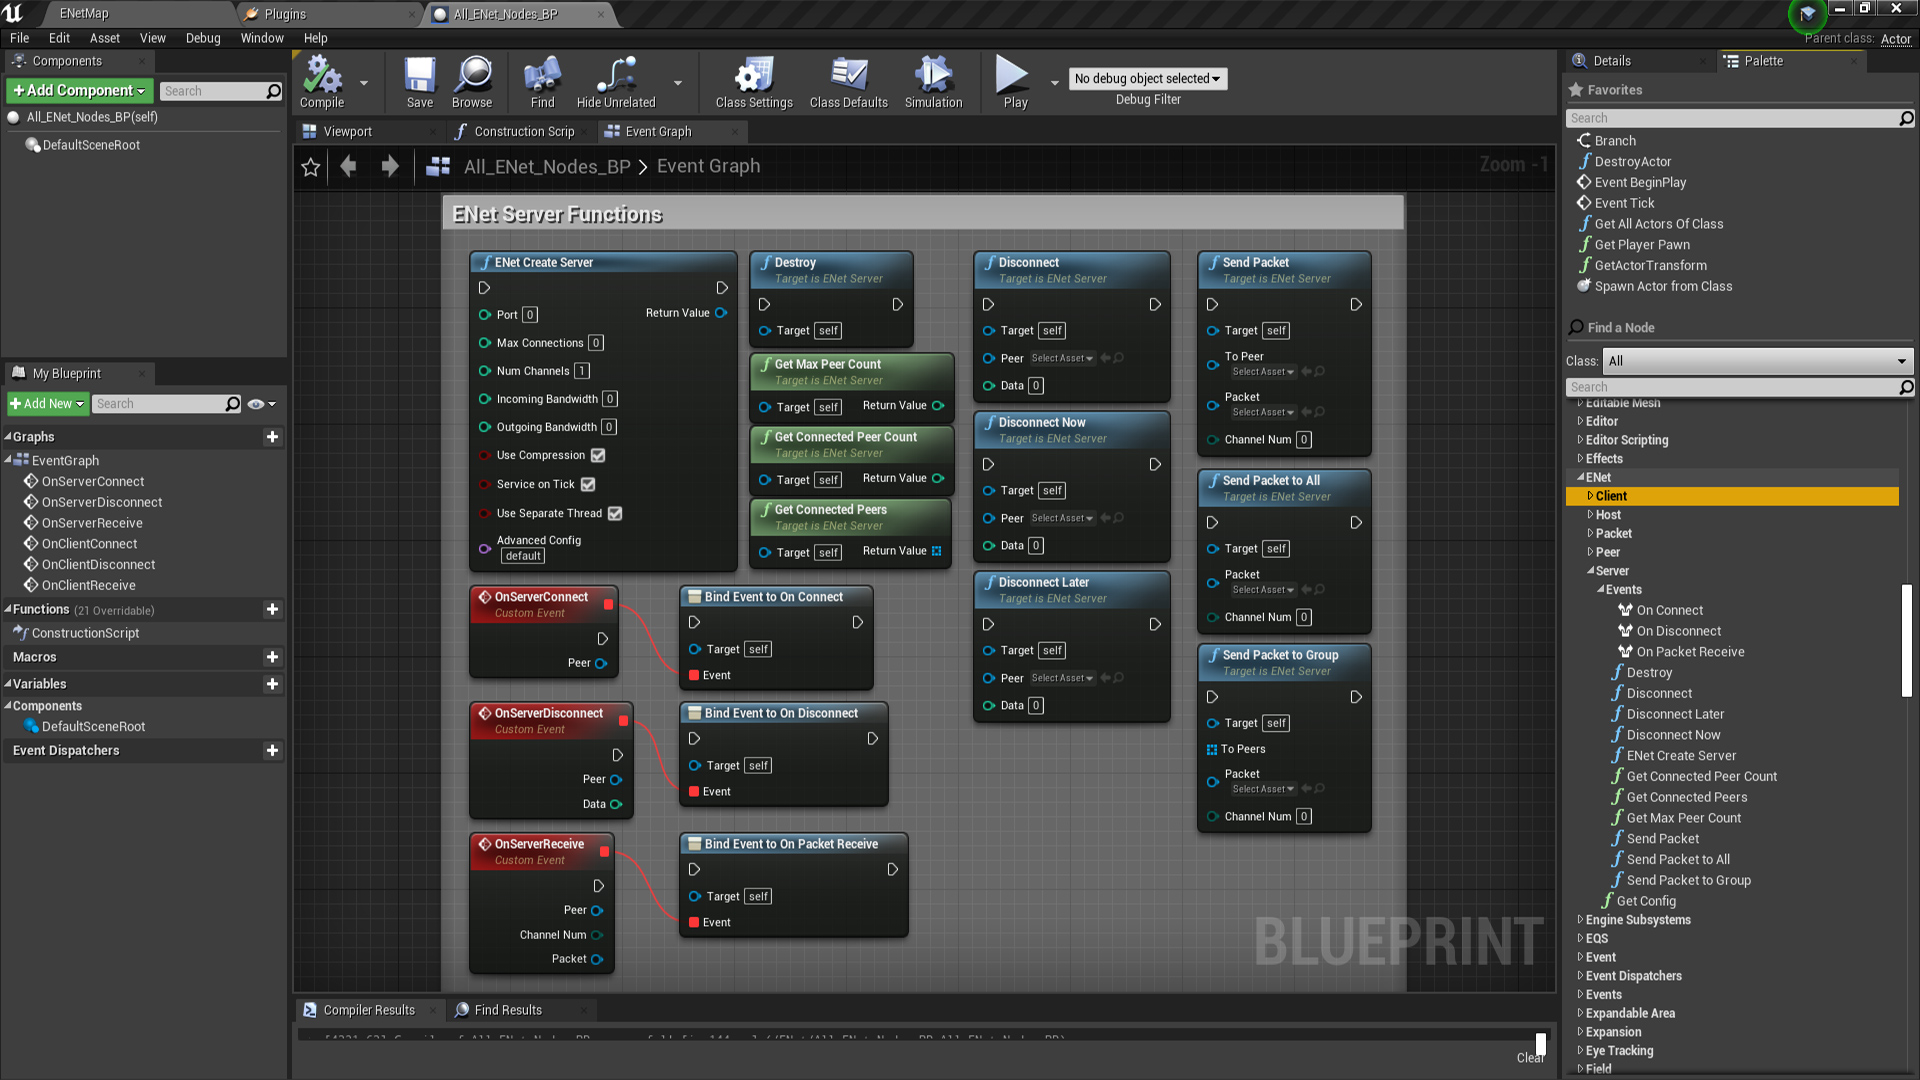The height and width of the screenshot is (1080, 1920).
Task: Click the Add Component button
Action: click(x=79, y=91)
